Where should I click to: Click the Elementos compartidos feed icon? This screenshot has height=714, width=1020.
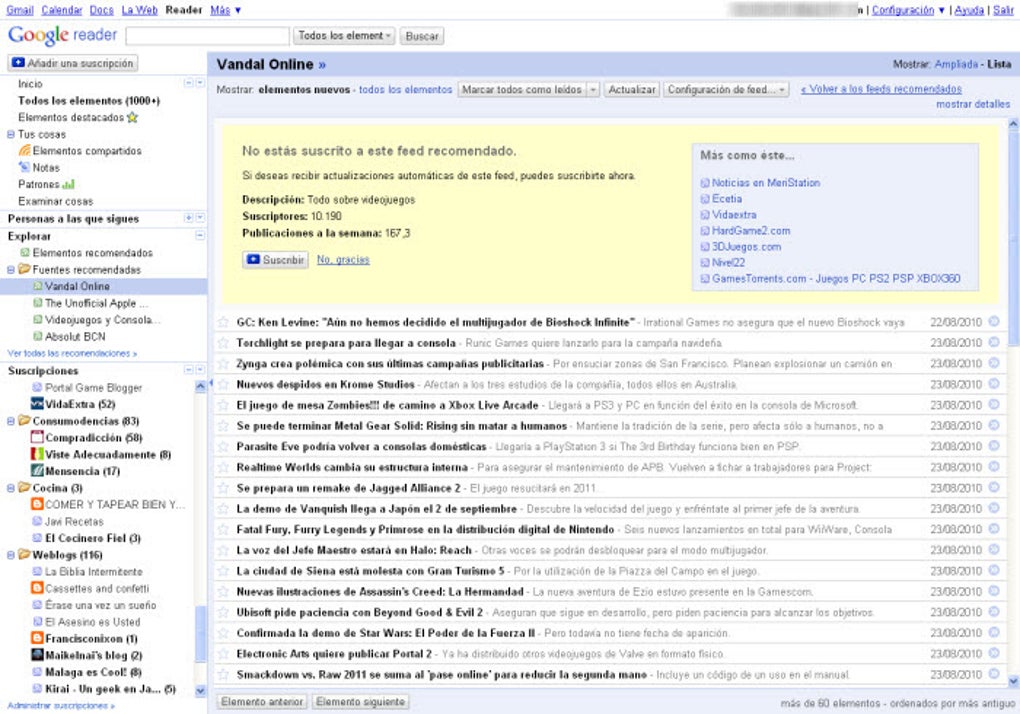[25, 150]
